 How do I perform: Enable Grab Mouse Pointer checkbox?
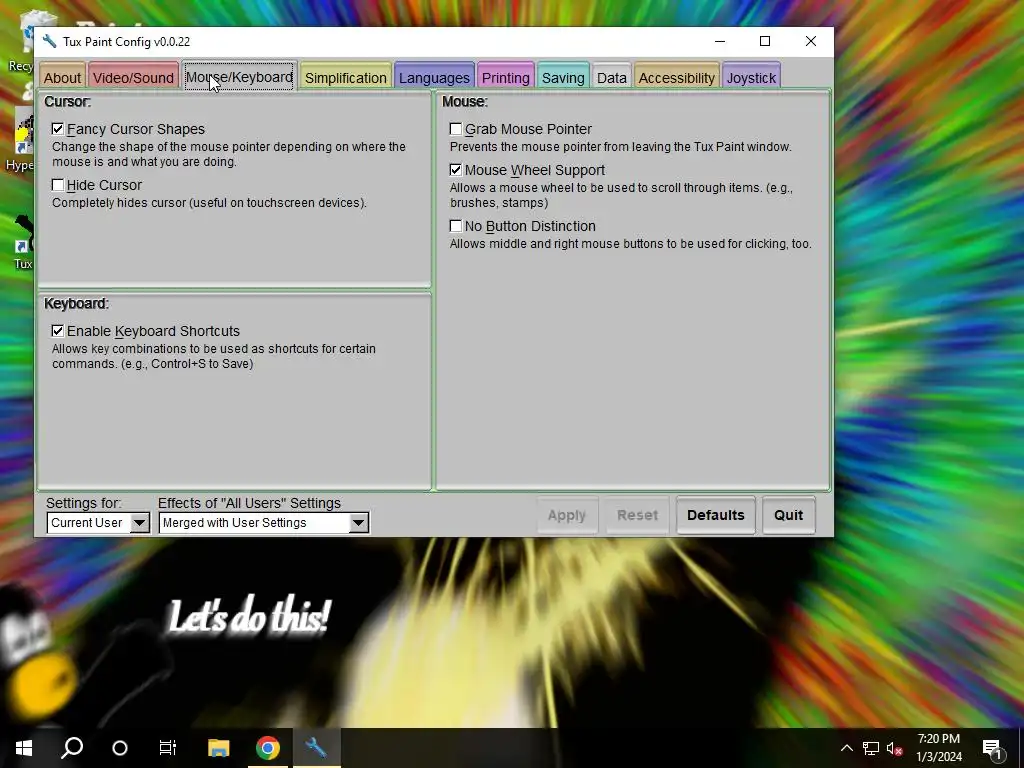click(456, 129)
